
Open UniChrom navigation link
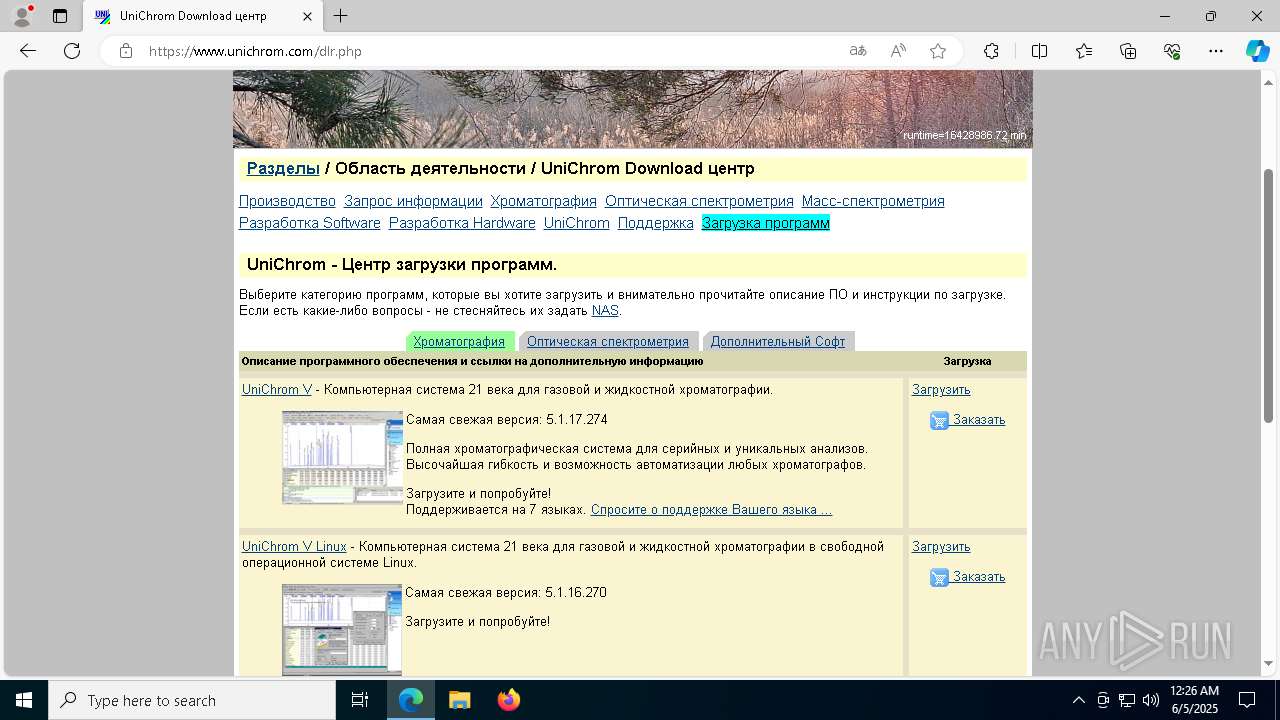pyautogui.click(x=577, y=223)
